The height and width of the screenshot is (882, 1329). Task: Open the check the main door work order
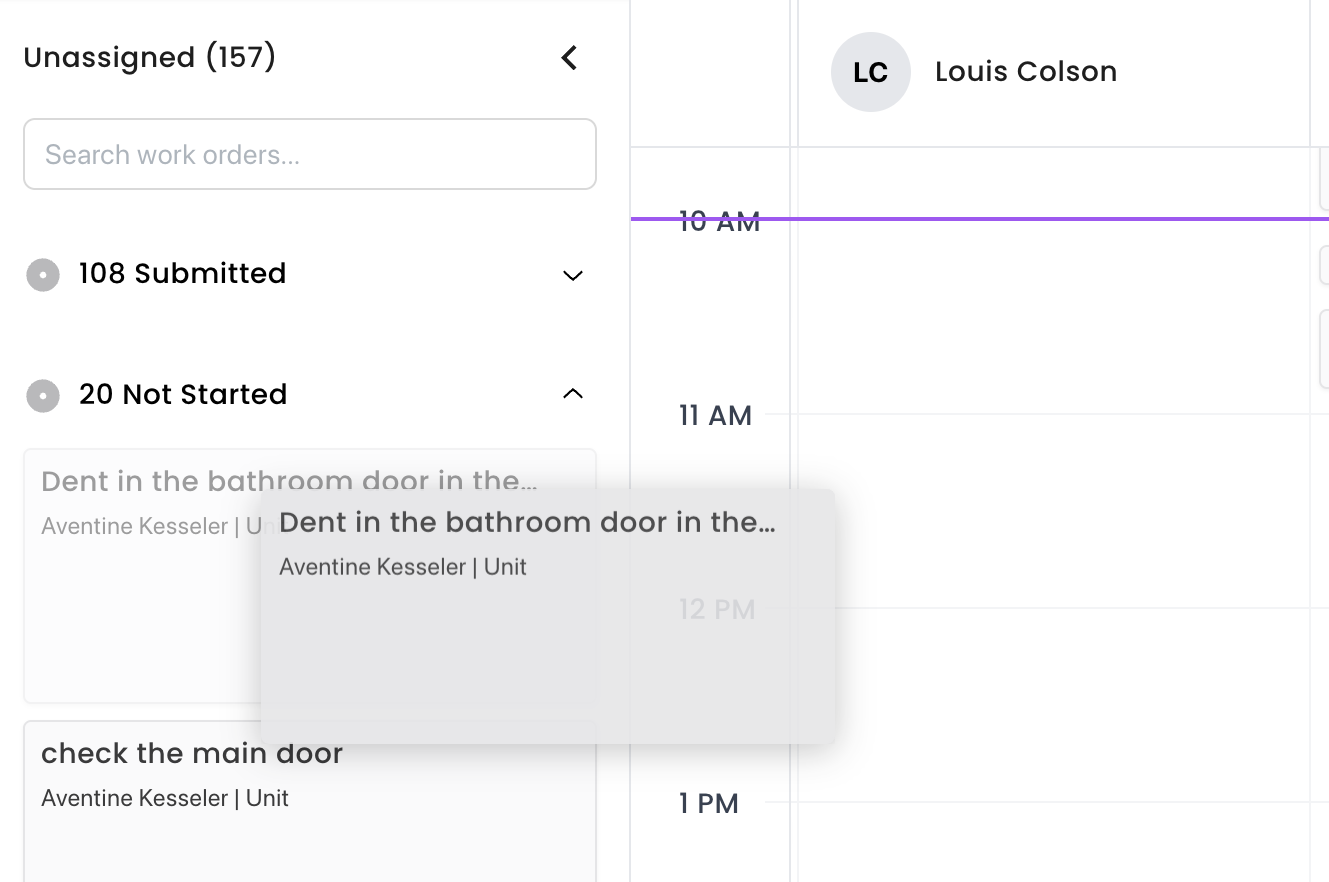pos(310,801)
